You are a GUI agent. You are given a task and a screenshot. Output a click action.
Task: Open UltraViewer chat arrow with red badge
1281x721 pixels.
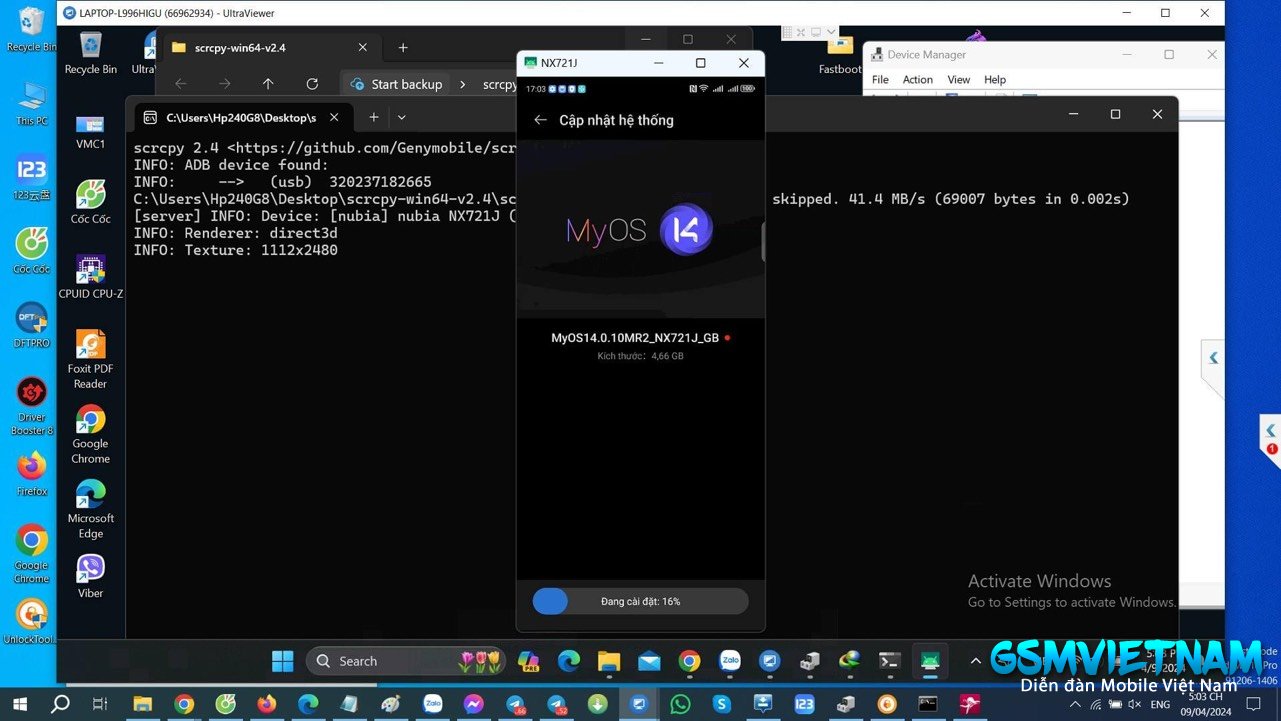1270,432
